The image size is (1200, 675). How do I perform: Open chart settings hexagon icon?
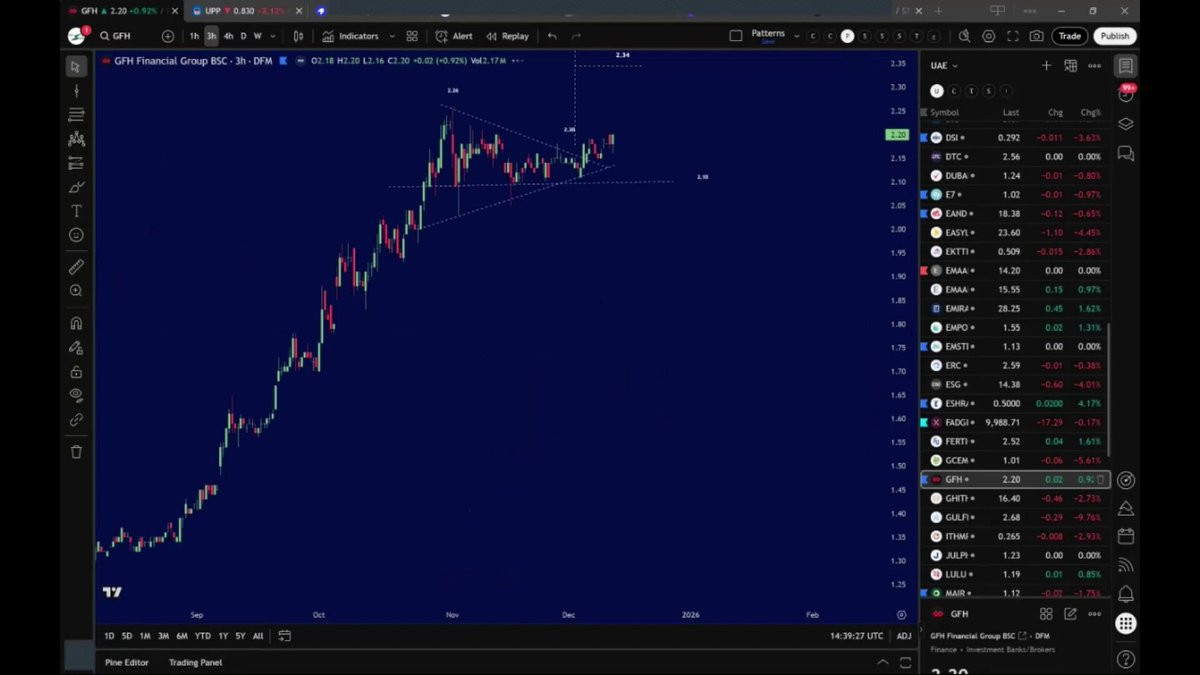988,36
